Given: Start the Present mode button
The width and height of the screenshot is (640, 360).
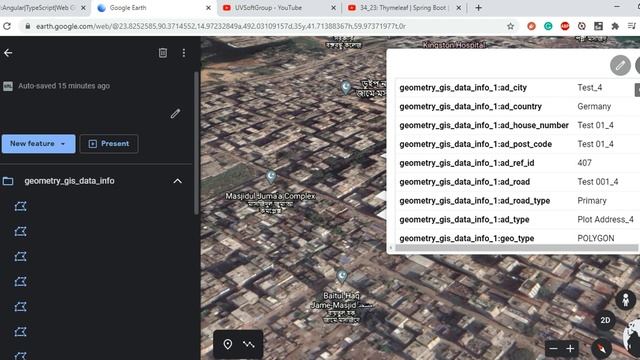Looking at the screenshot, I should click(109, 144).
